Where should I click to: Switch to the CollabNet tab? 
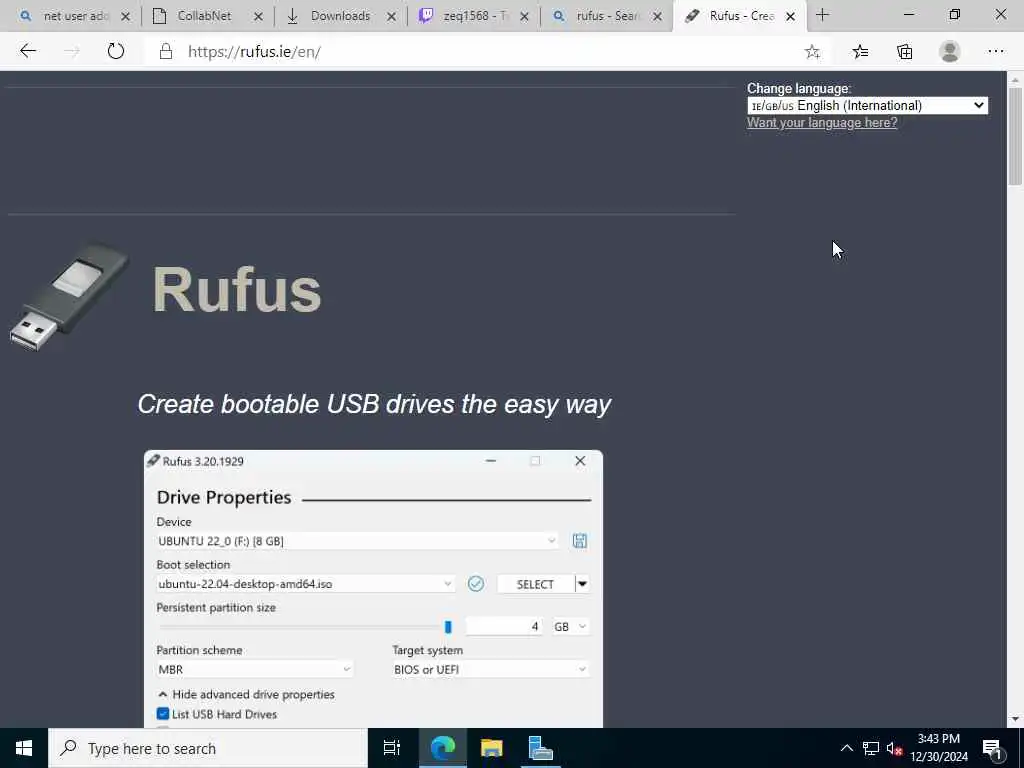[x=204, y=16]
